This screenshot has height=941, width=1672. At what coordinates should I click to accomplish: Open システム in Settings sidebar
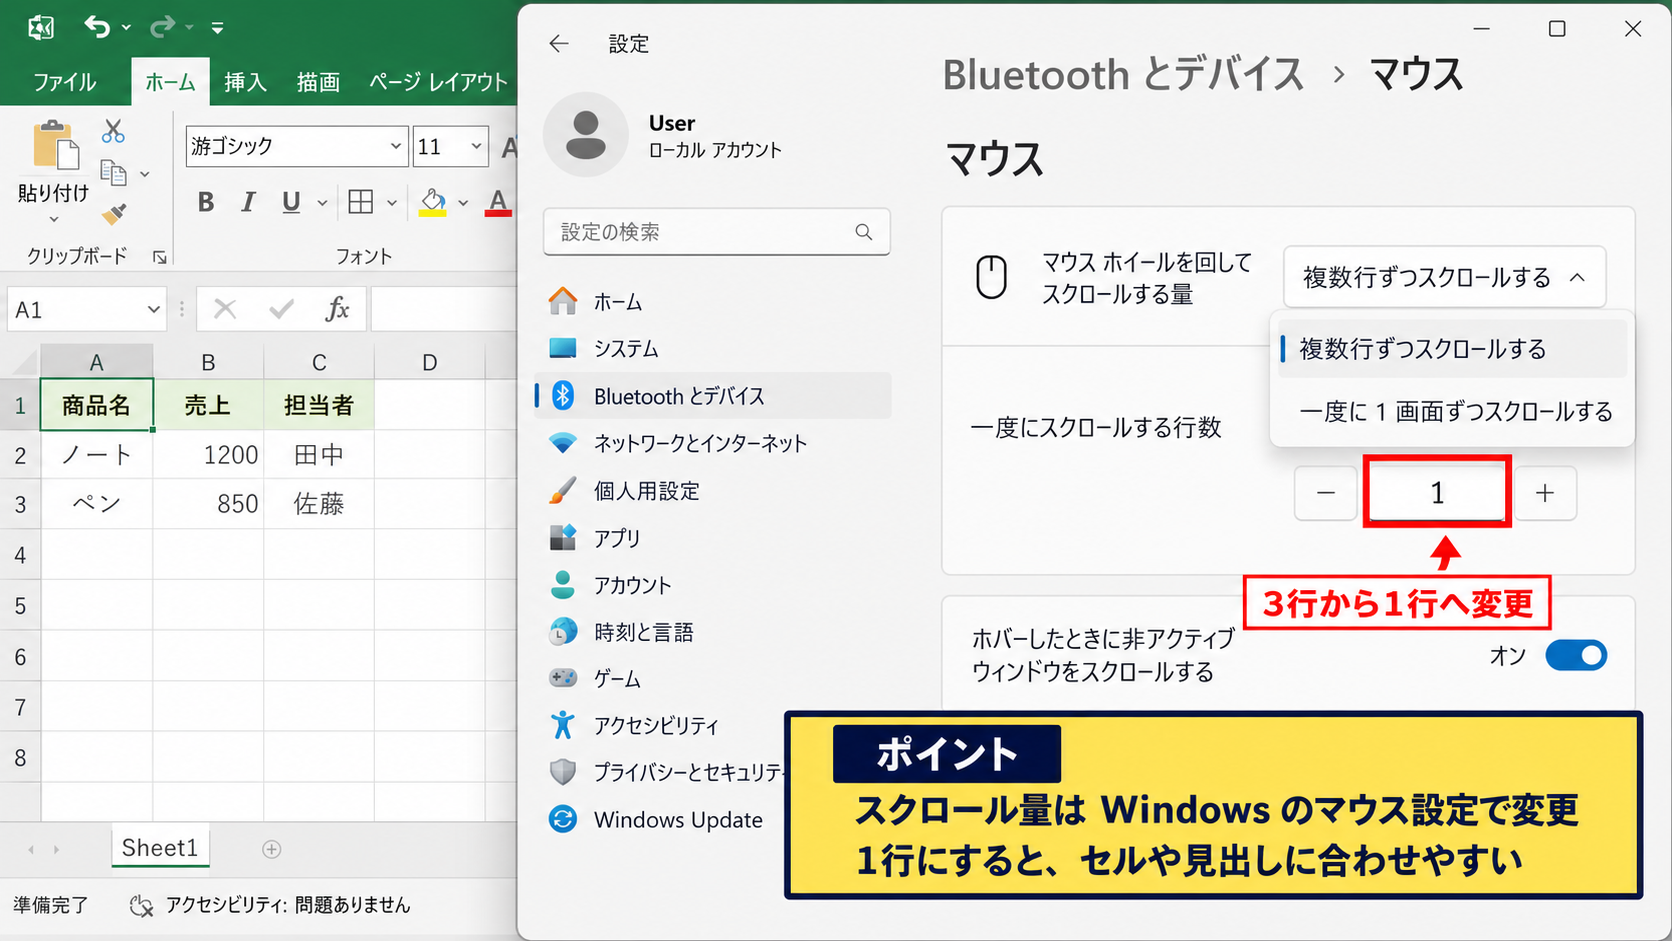(x=713, y=349)
